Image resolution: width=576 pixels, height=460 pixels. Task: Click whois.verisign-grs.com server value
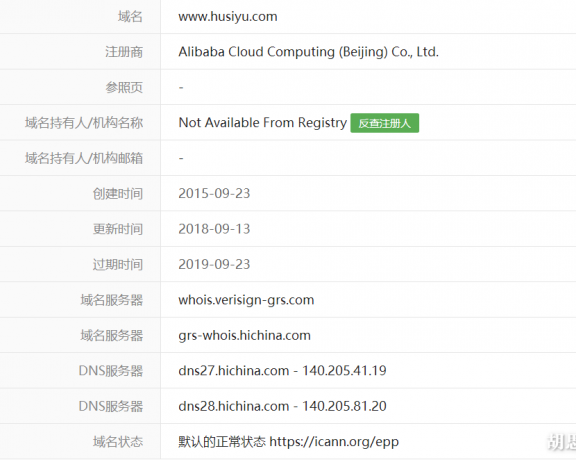[246, 300]
